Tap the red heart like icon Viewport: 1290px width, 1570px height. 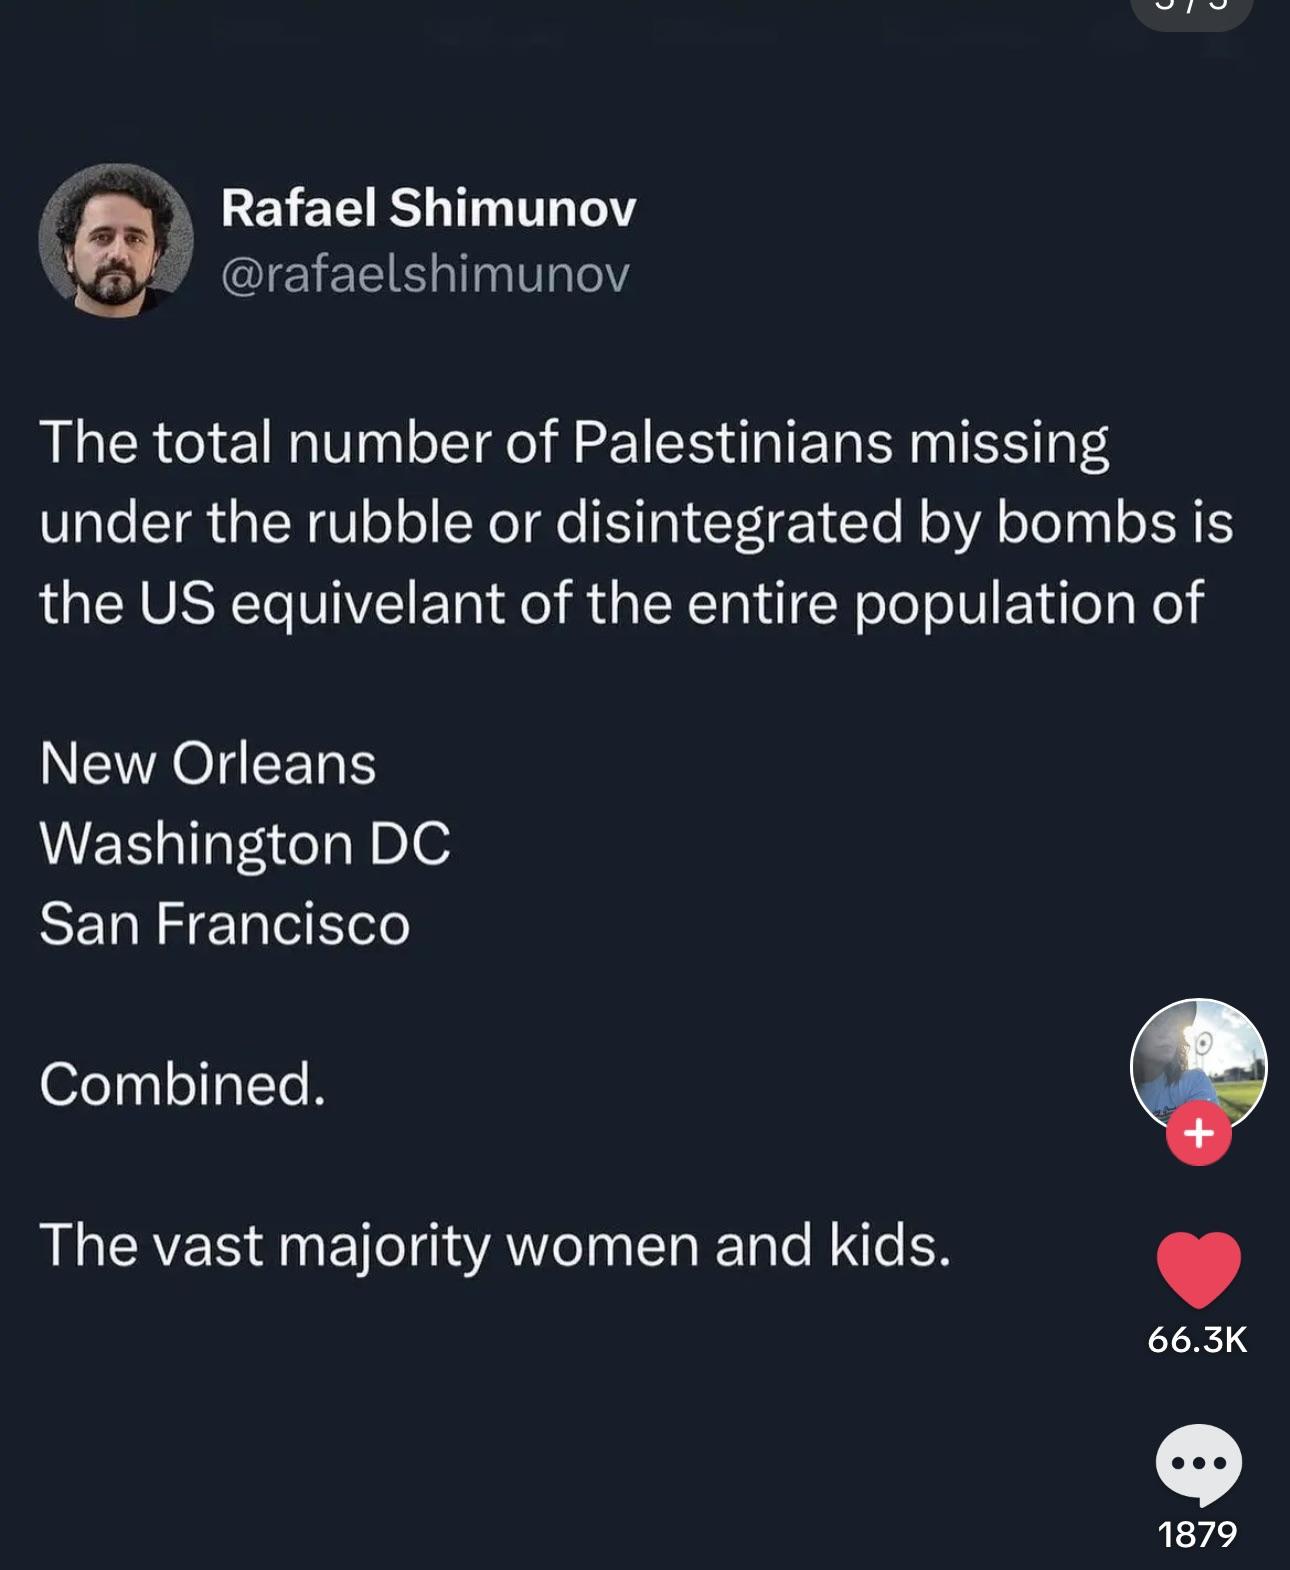coord(1198,1269)
